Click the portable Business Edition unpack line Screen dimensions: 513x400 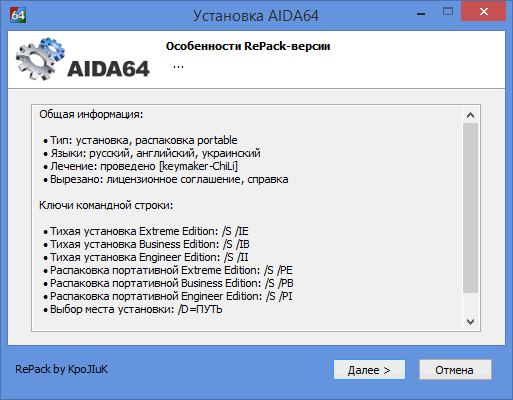click(168, 283)
